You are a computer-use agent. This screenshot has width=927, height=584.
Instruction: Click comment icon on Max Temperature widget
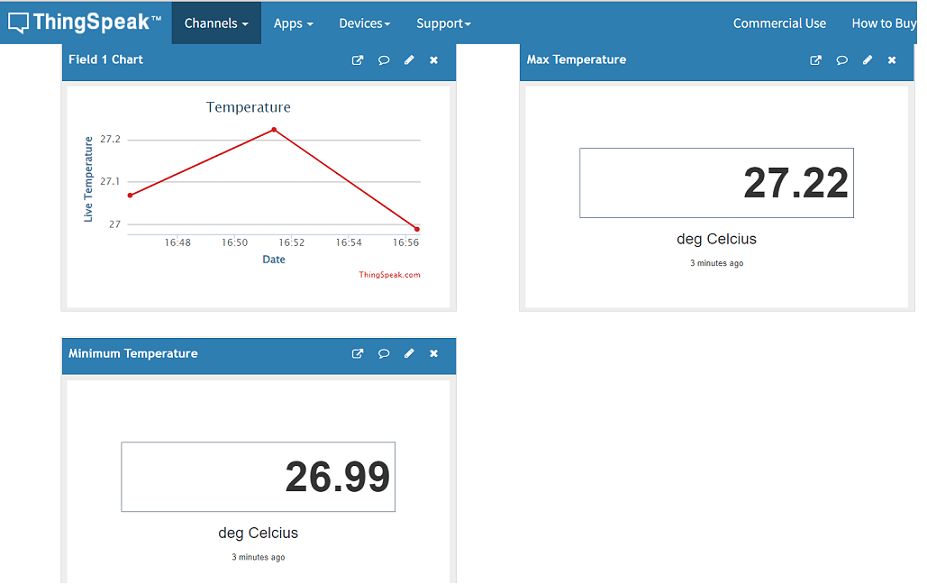pos(842,60)
